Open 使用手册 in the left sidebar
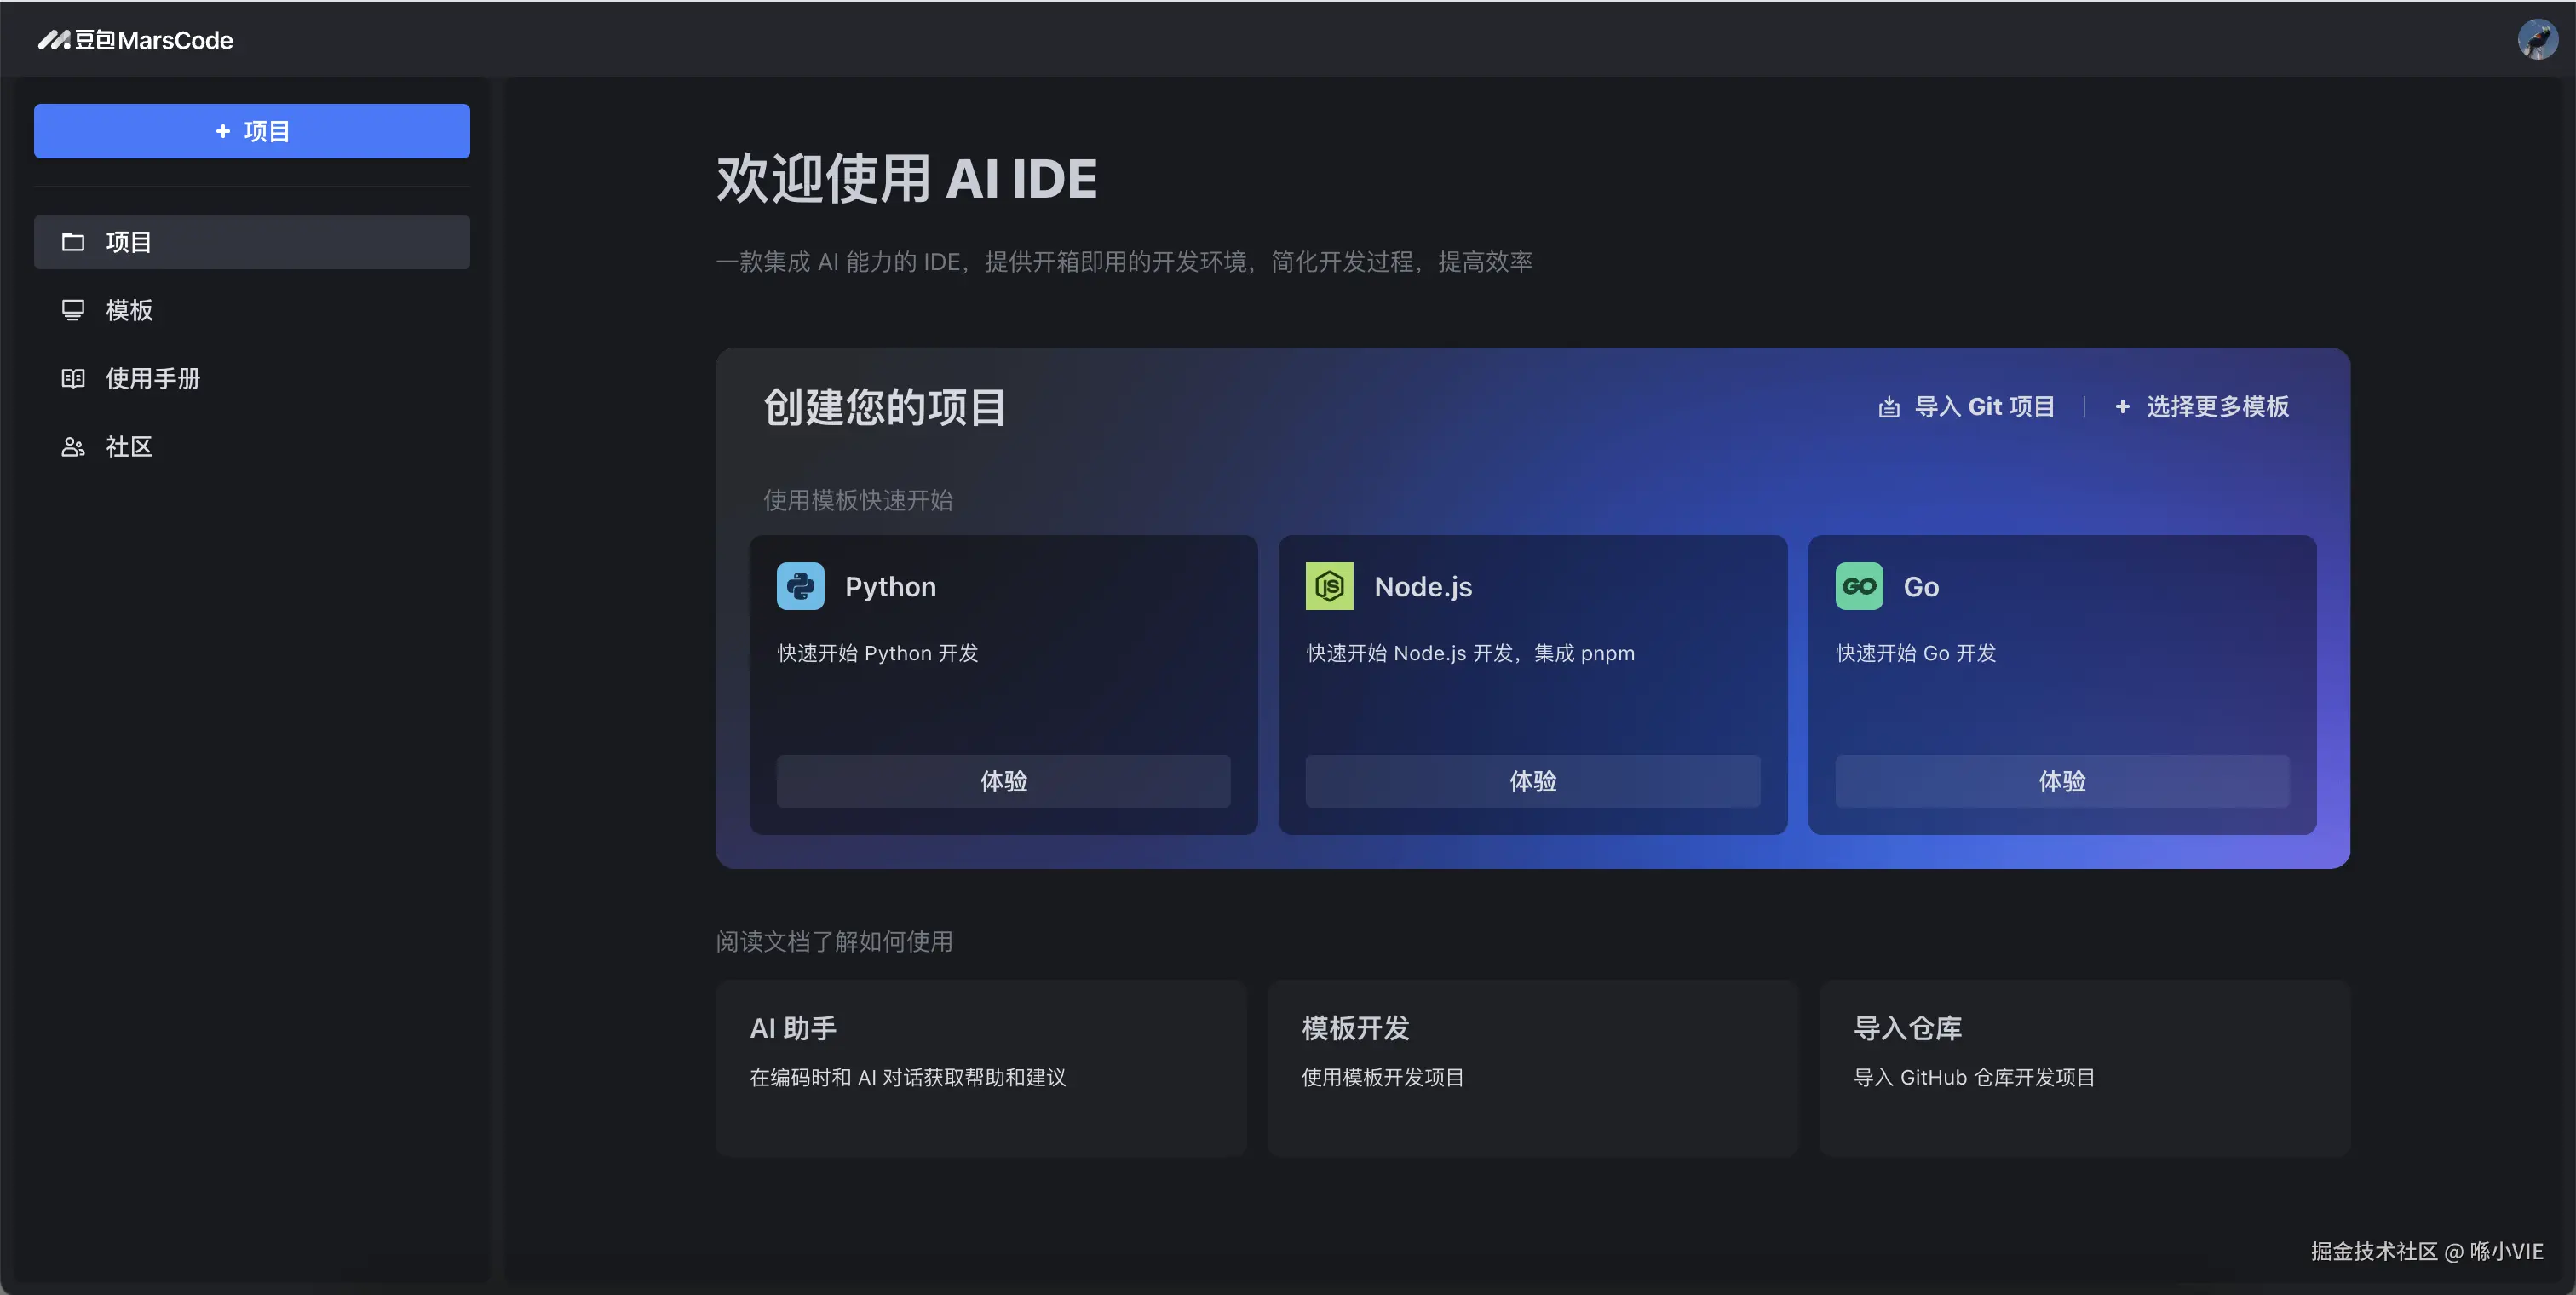 (x=153, y=378)
